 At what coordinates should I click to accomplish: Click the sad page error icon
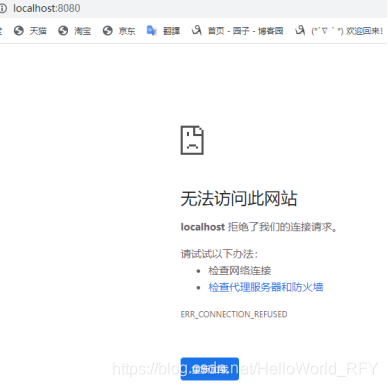[192, 140]
